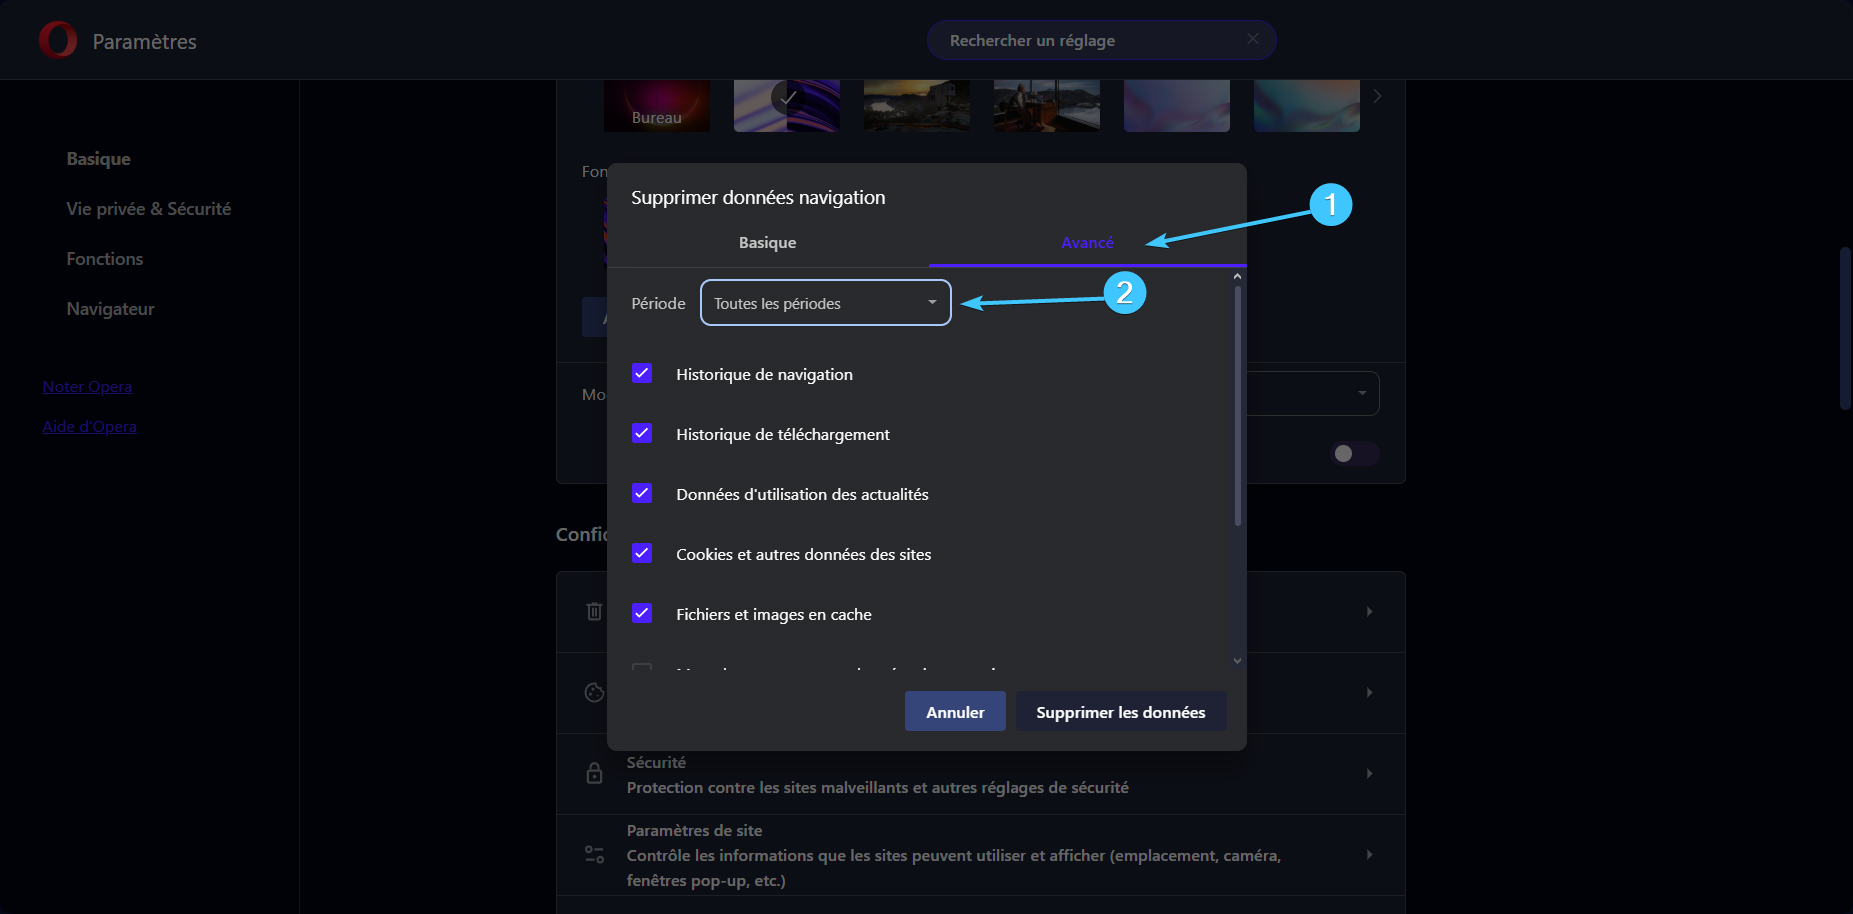Expand Sécurité settings row arrow

pyautogui.click(x=1369, y=773)
